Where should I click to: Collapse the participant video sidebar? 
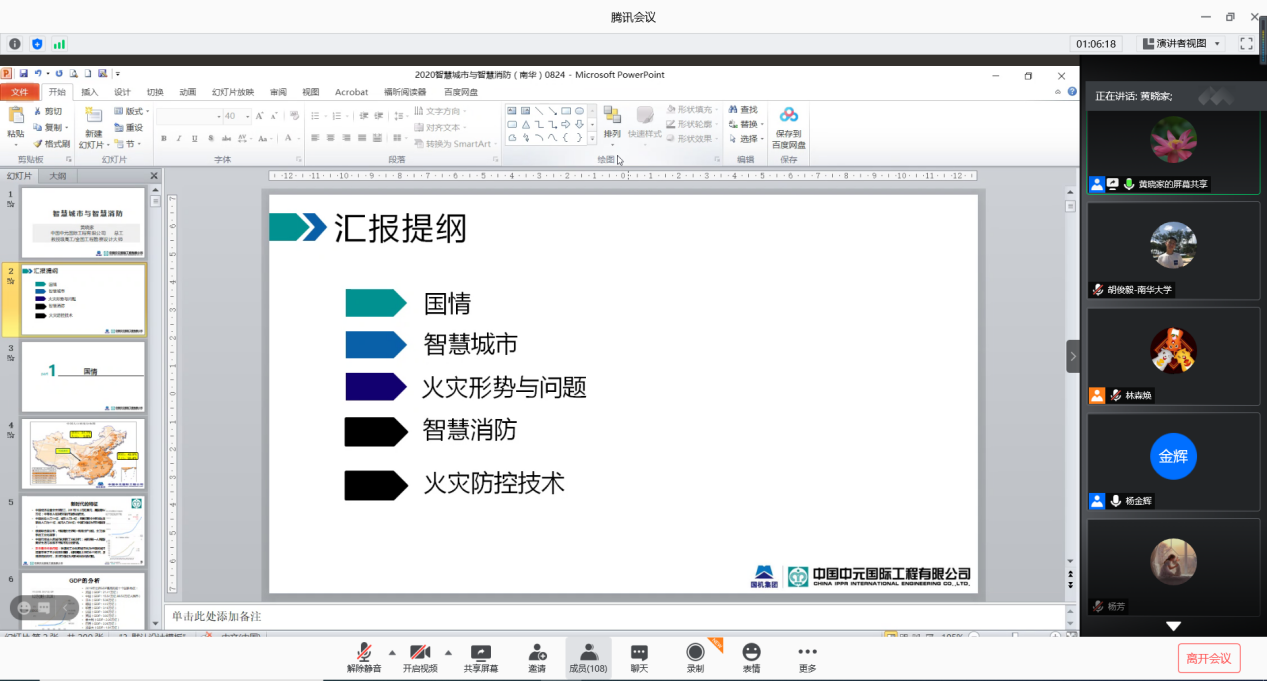(1073, 356)
